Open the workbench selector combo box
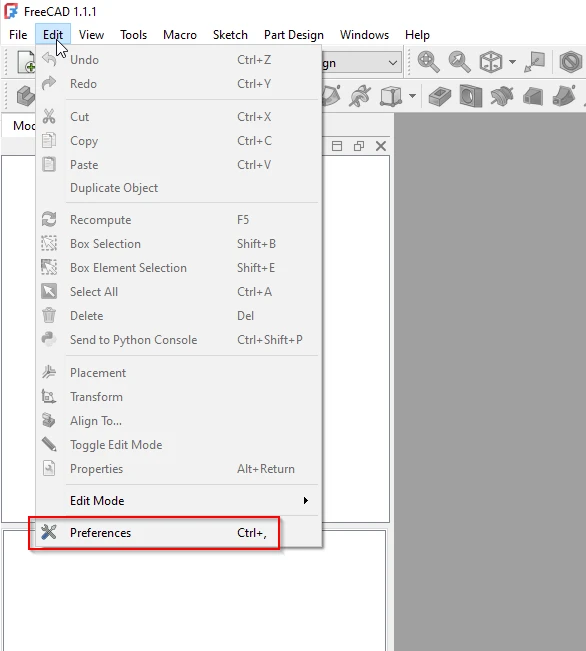 pyautogui.click(x=361, y=63)
